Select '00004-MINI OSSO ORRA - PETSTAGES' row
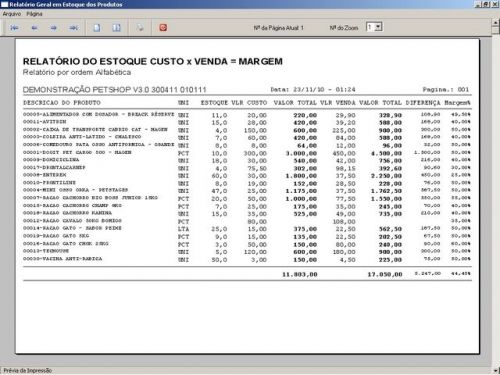This screenshot has height=375, width=500. coord(247,191)
